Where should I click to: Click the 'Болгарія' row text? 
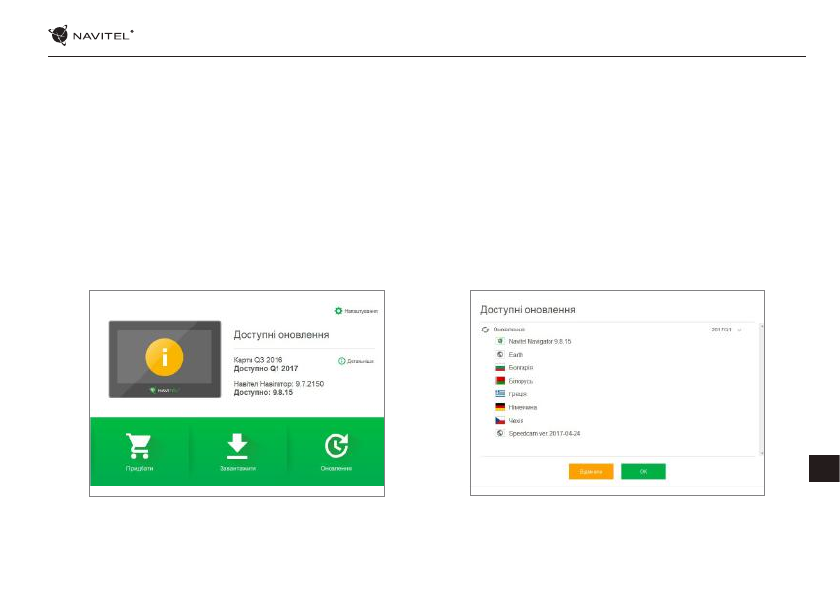coord(521,368)
